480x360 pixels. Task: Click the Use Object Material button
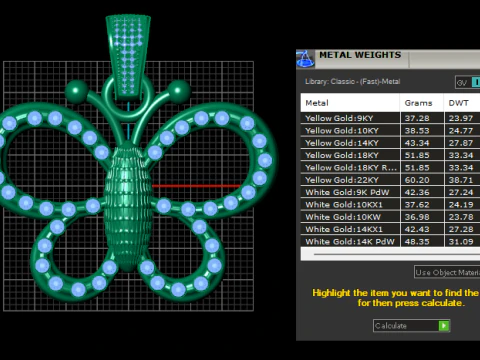tap(447, 272)
